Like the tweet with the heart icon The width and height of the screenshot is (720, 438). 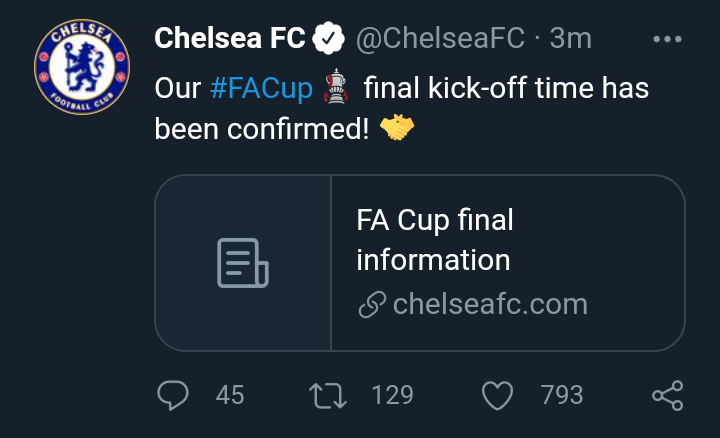pos(497,395)
